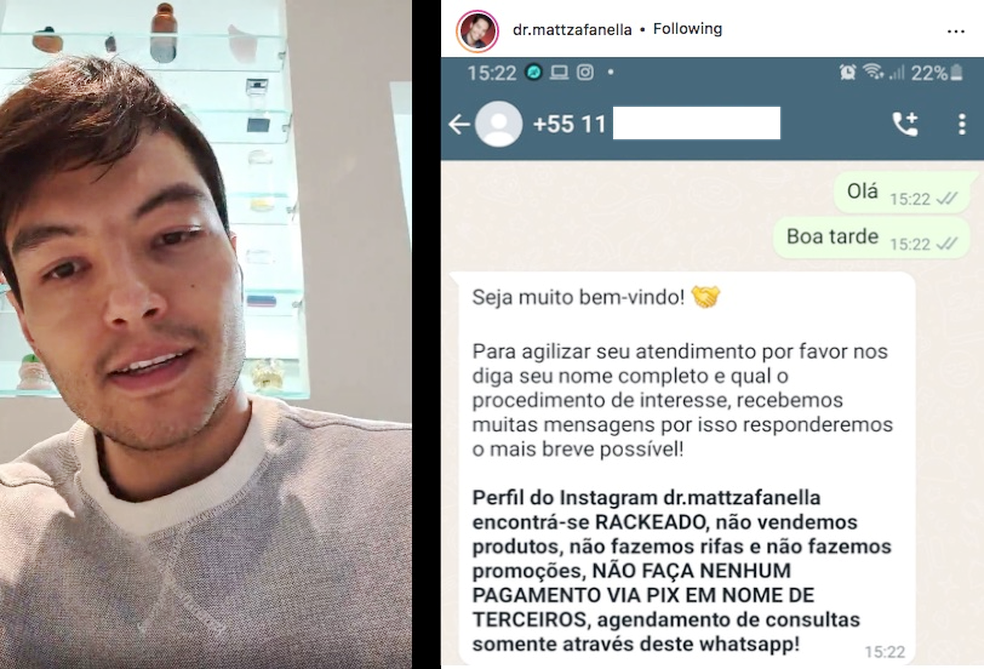Tap the WhatsApp back arrow
The height and width of the screenshot is (669, 984).
(x=459, y=124)
